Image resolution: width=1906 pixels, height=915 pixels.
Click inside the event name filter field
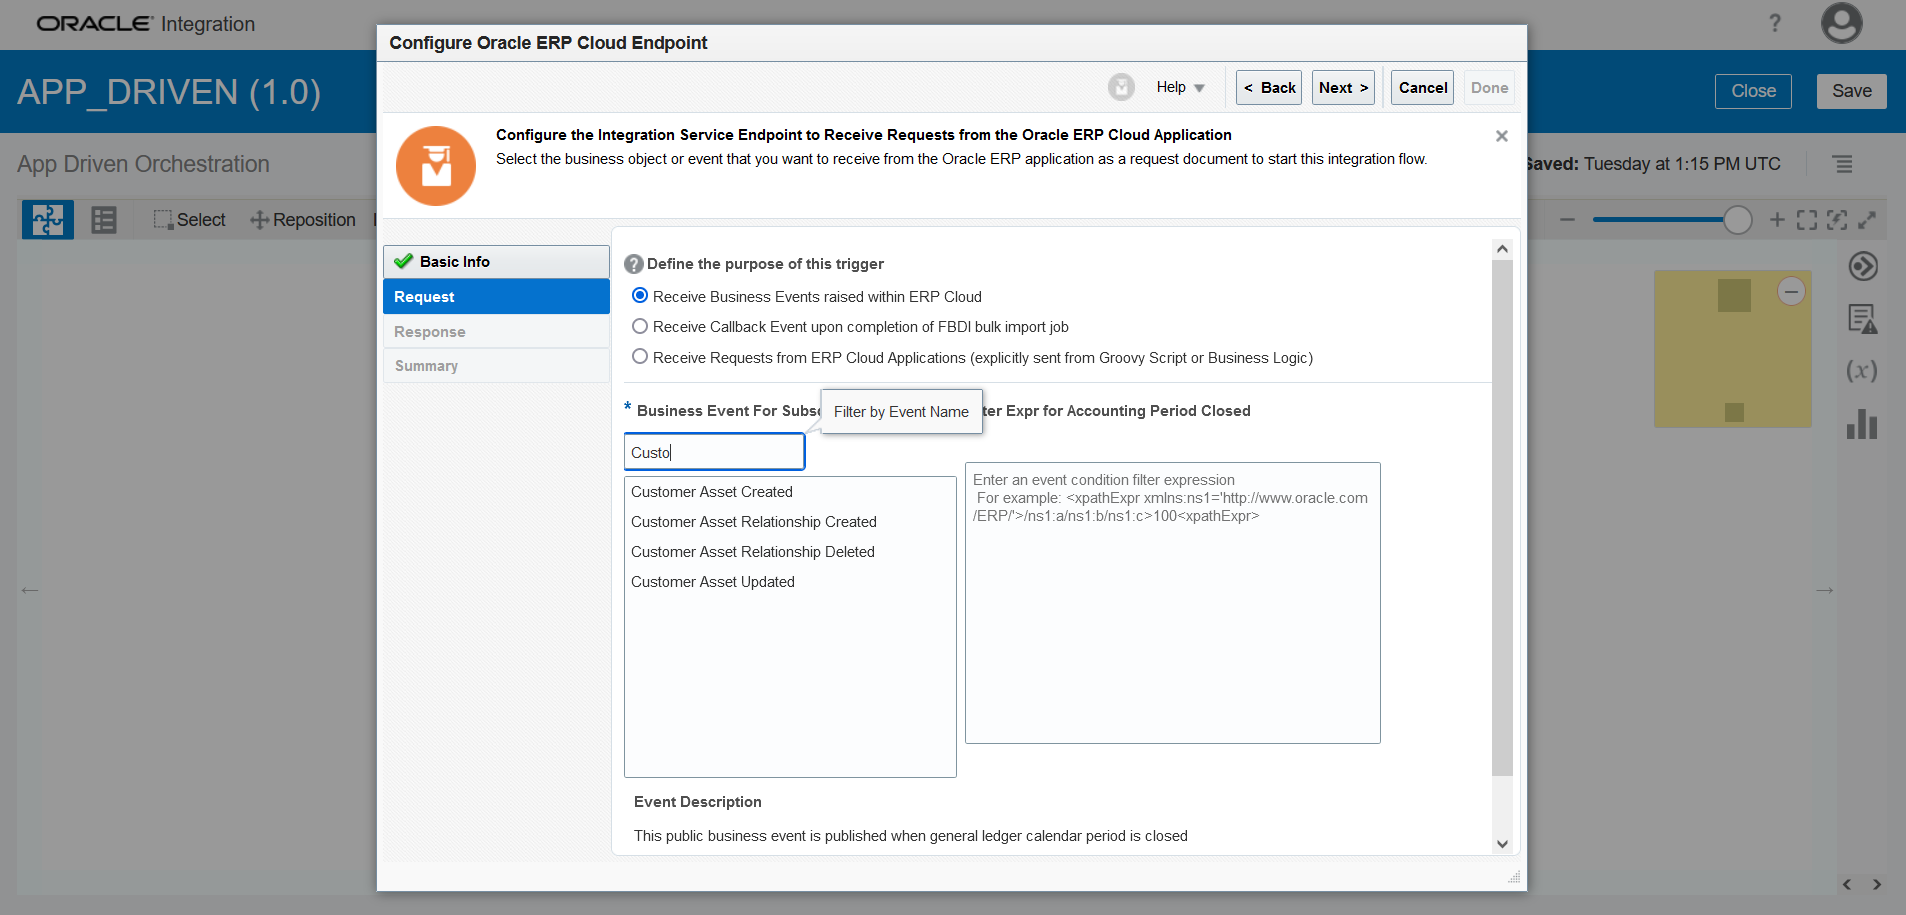(713, 451)
